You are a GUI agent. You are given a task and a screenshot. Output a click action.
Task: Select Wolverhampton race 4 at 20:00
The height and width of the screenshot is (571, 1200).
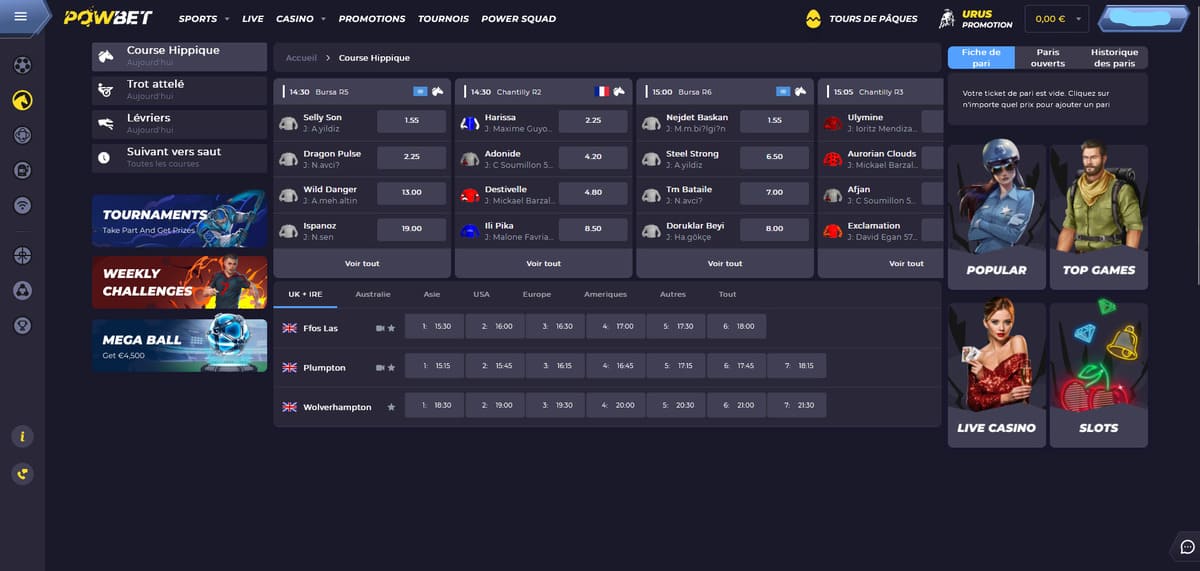[x=616, y=406]
